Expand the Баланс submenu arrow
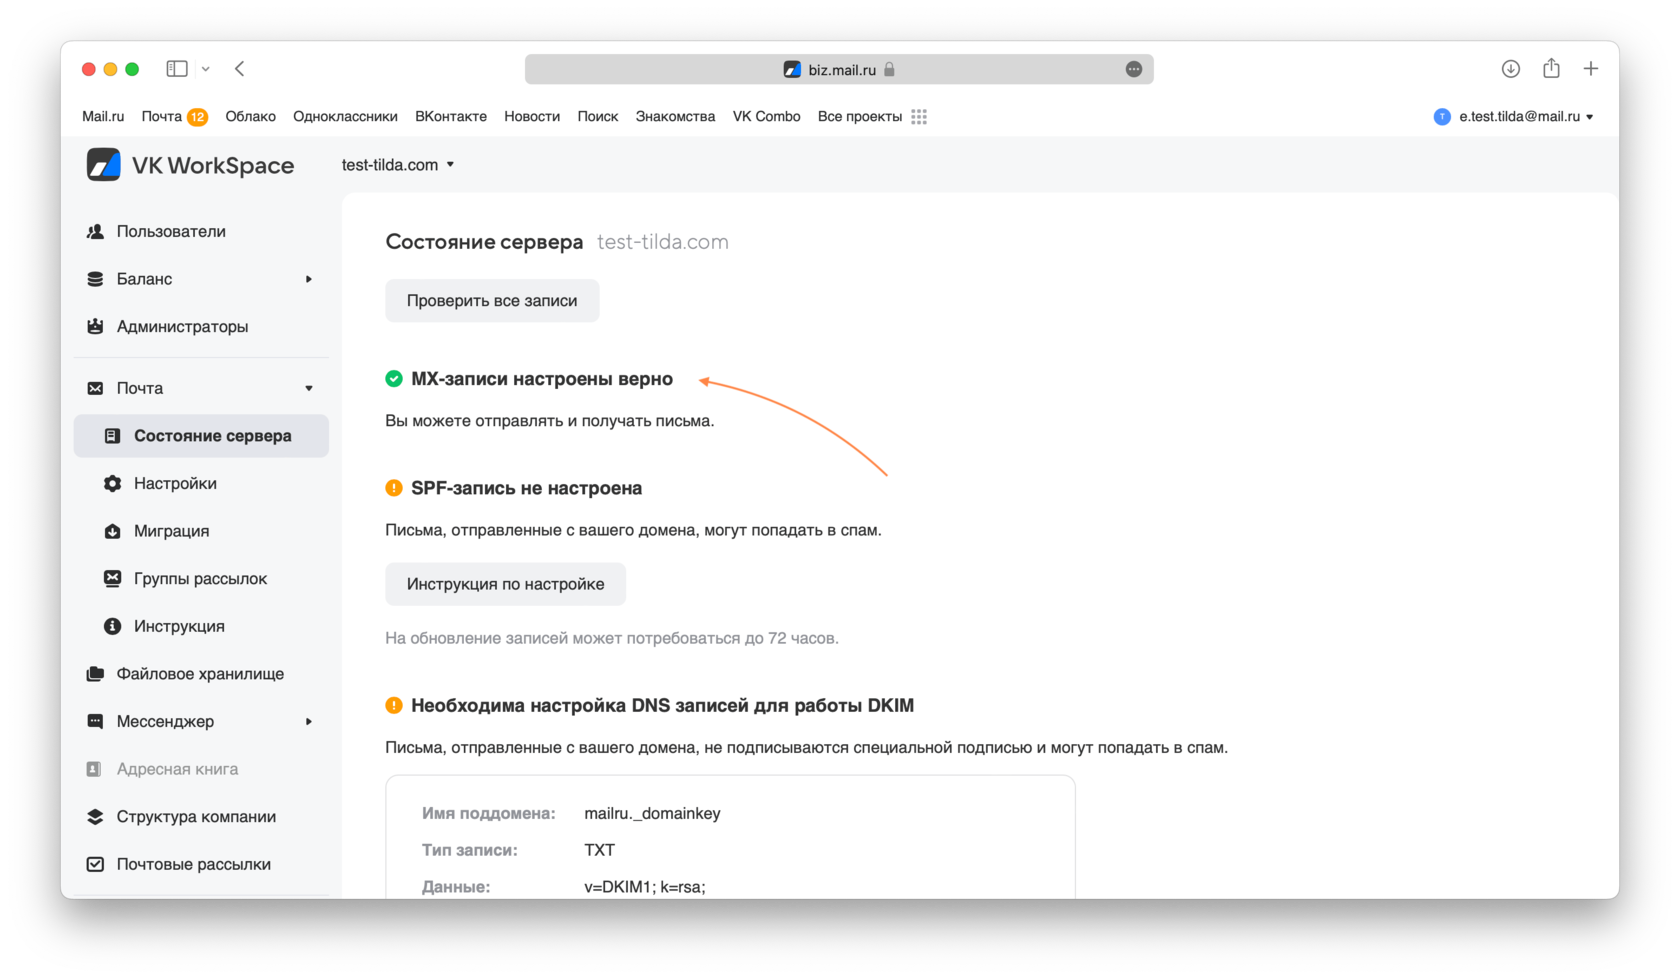Viewport: 1680px width, 979px height. (309, 279)
